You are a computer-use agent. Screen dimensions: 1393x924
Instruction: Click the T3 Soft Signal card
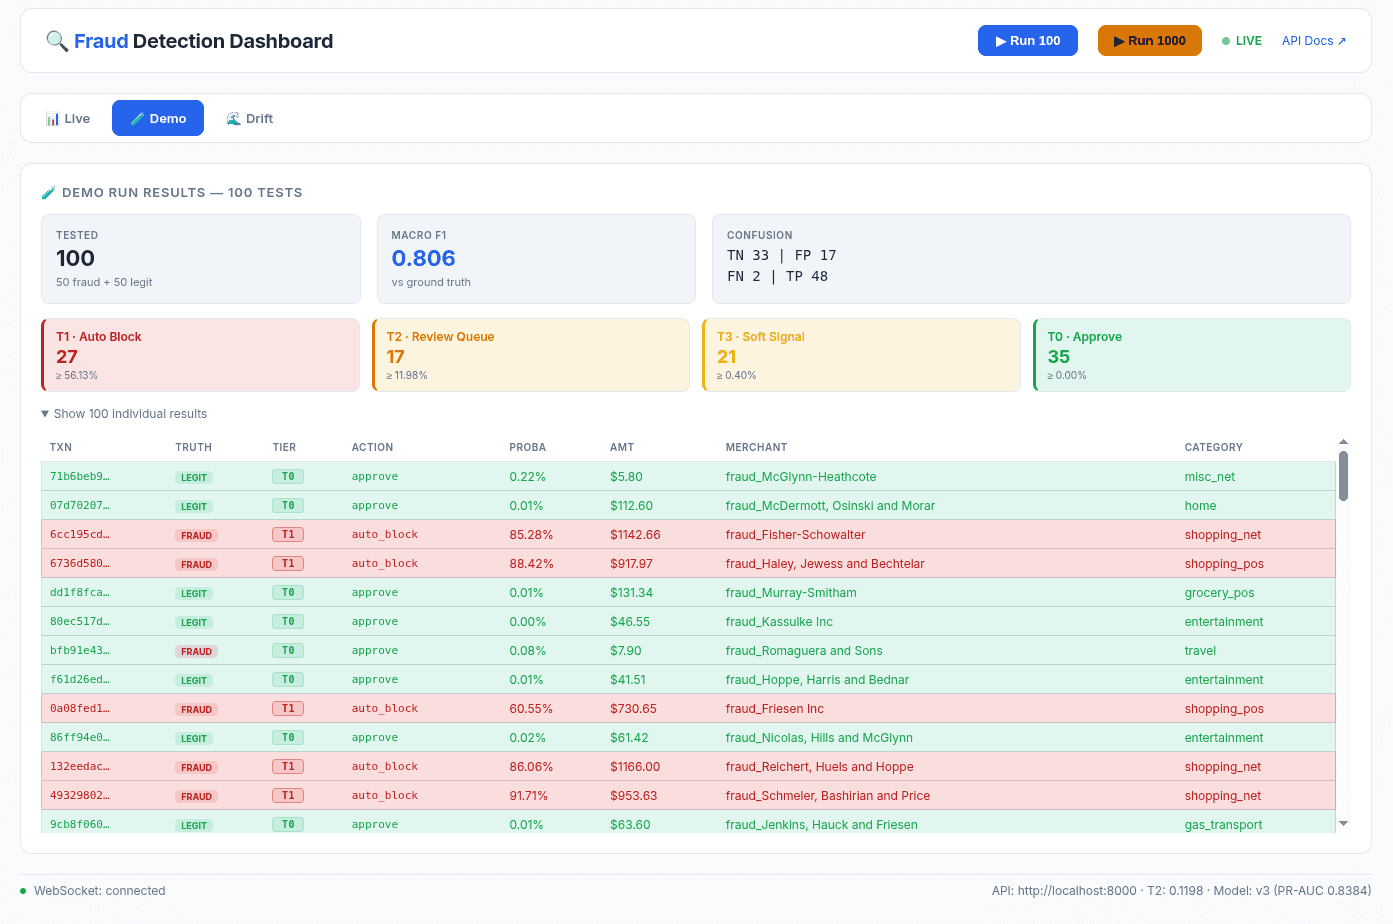click(861, 355)
